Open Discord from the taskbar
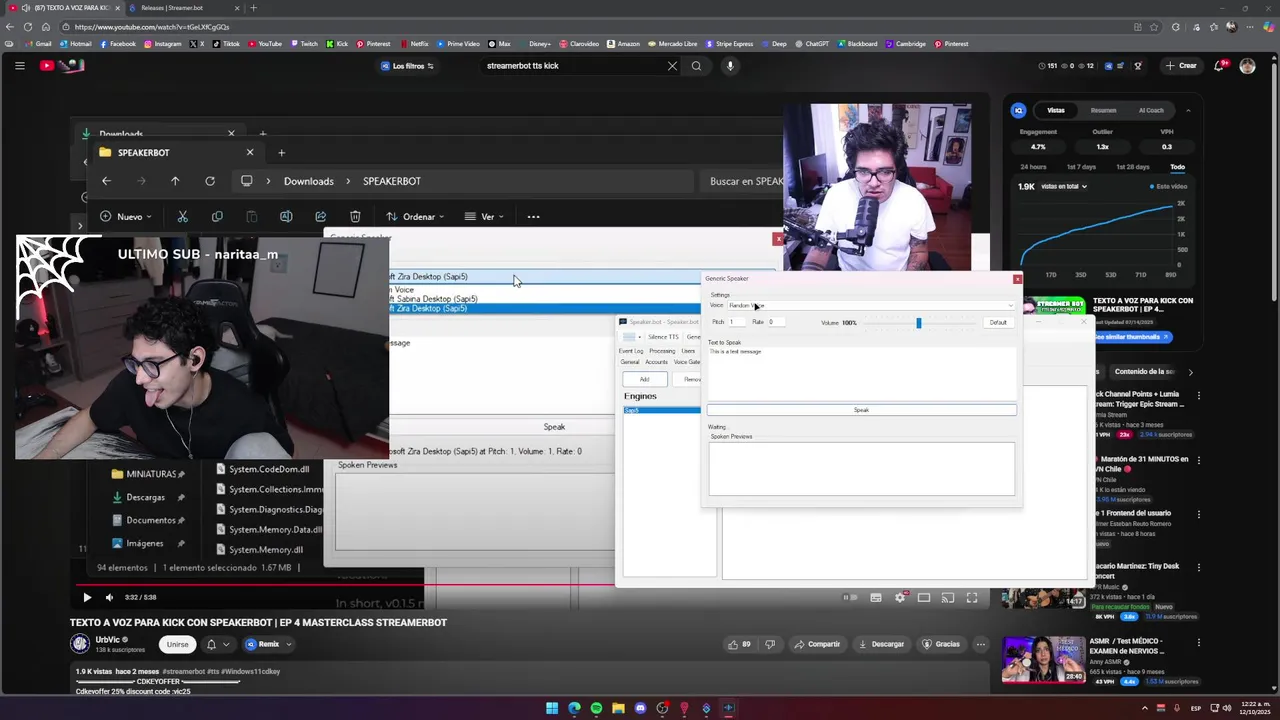 tap(640, 708)
